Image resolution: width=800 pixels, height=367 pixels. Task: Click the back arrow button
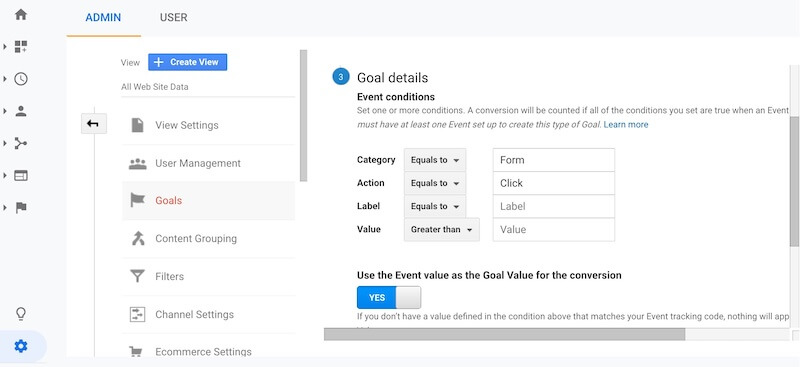click(93, 124)
